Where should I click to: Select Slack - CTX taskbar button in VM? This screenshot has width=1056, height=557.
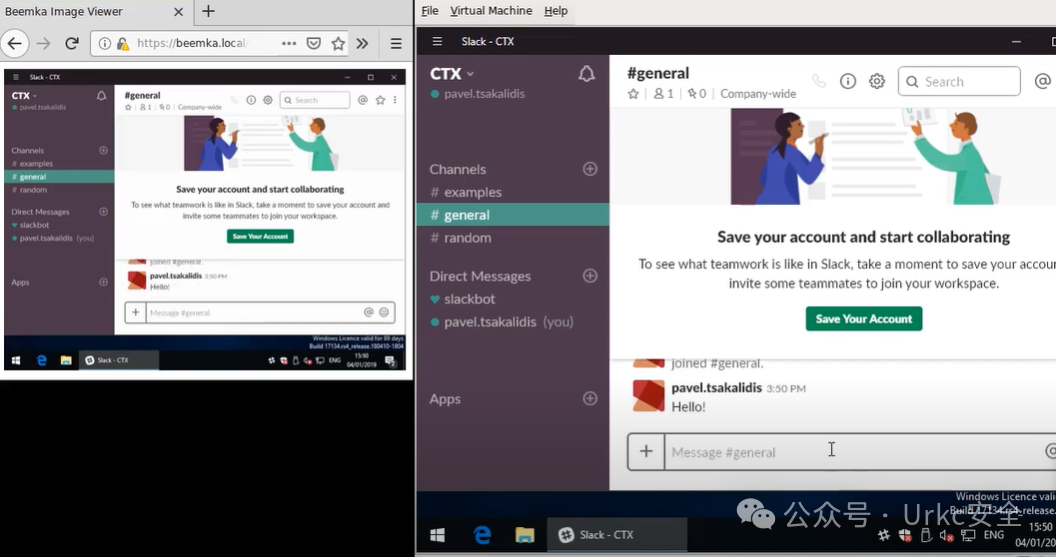tap(617, 535)
